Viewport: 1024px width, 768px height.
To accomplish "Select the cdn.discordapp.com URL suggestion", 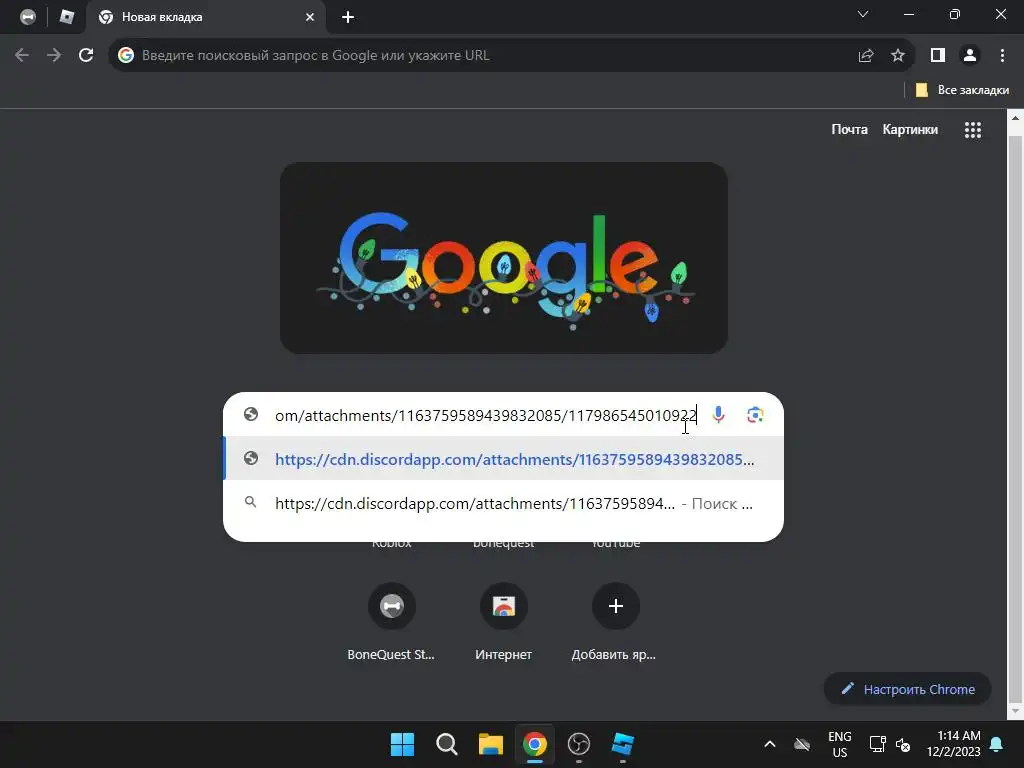I will (504, 458).
